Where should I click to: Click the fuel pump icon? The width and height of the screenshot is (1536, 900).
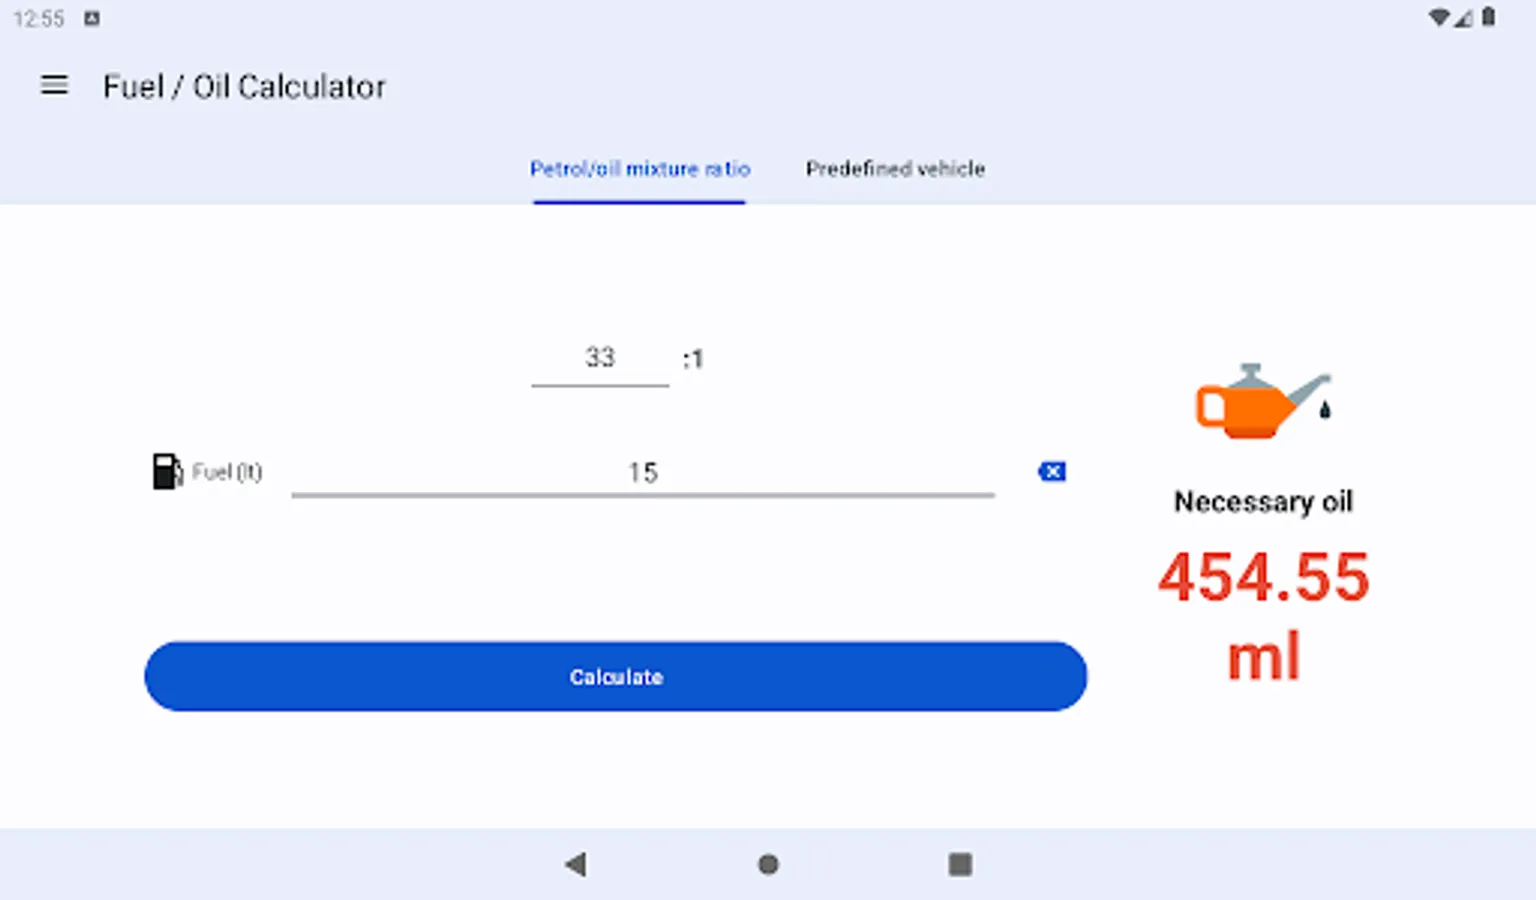click(x=167, y=471)
